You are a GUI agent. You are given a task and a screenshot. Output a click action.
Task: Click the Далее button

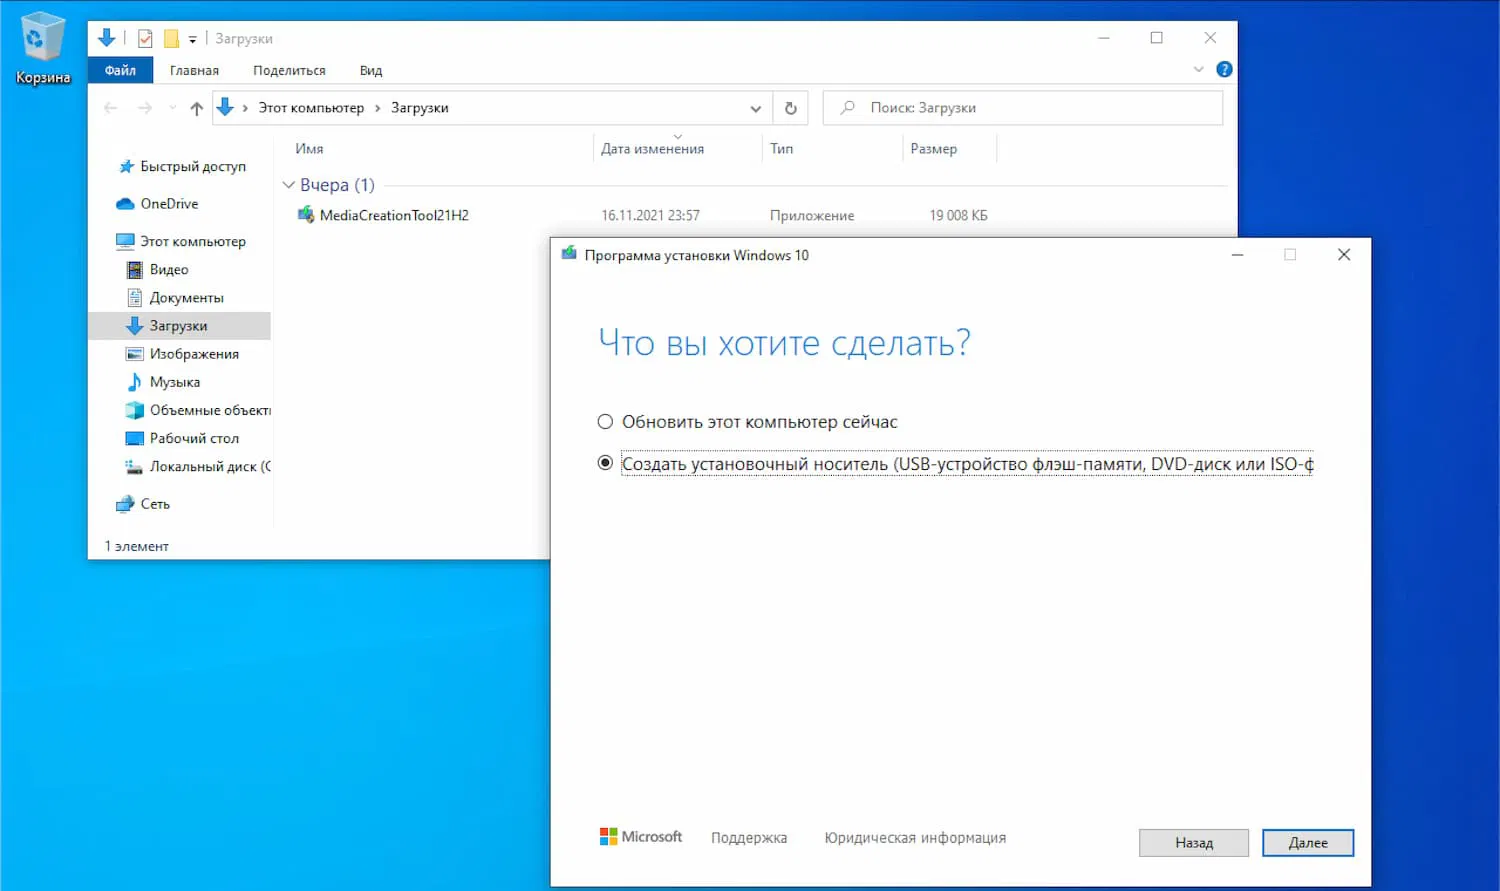(x=1308, y=842)
